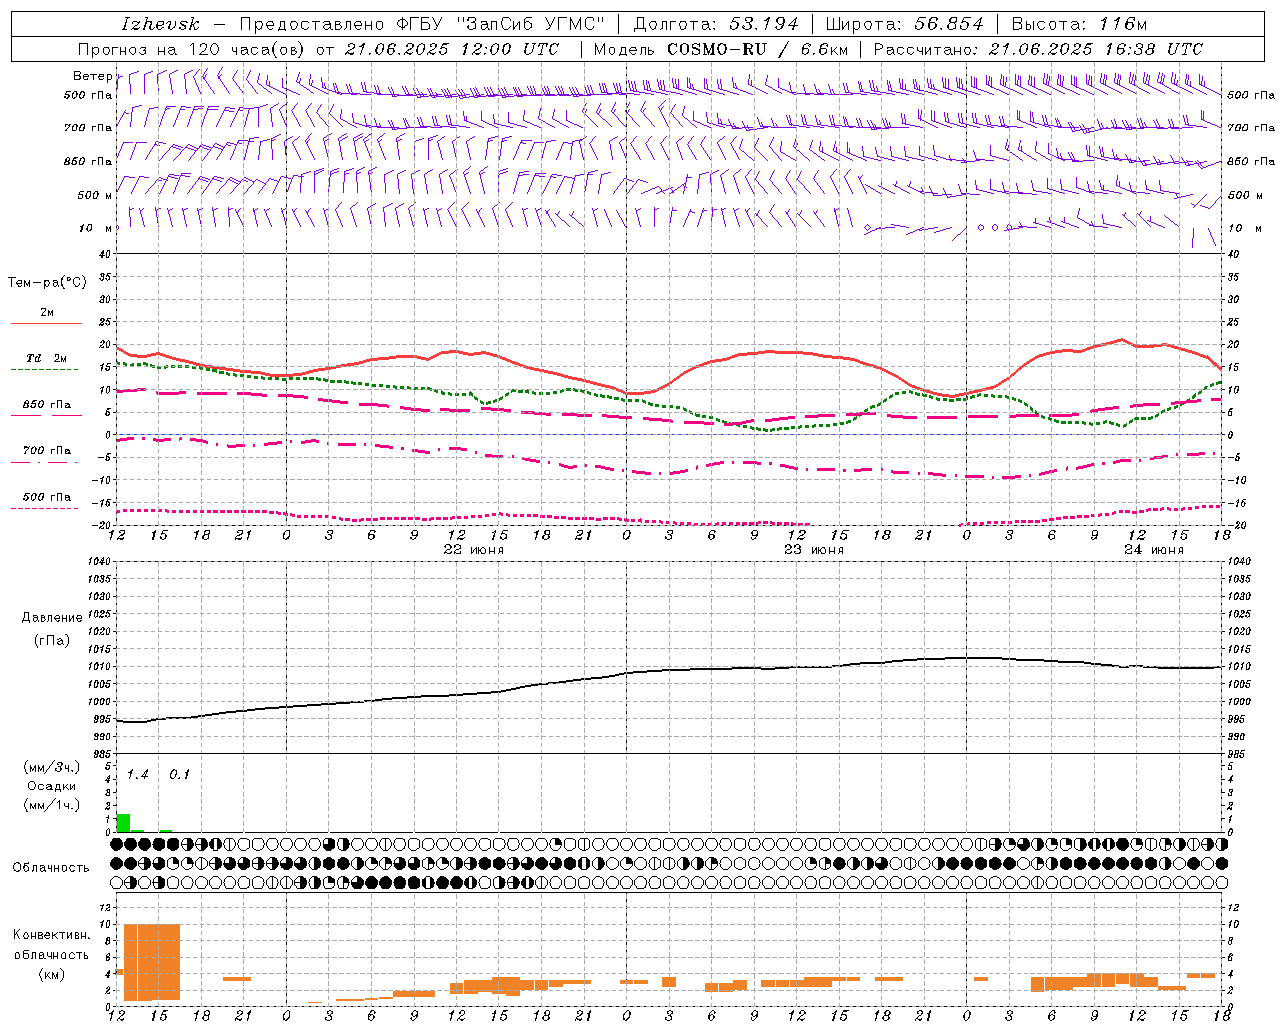Click the '1.4' precipitation amount value
This screenshot has width=1280, height=1024.
coord(137,774)
